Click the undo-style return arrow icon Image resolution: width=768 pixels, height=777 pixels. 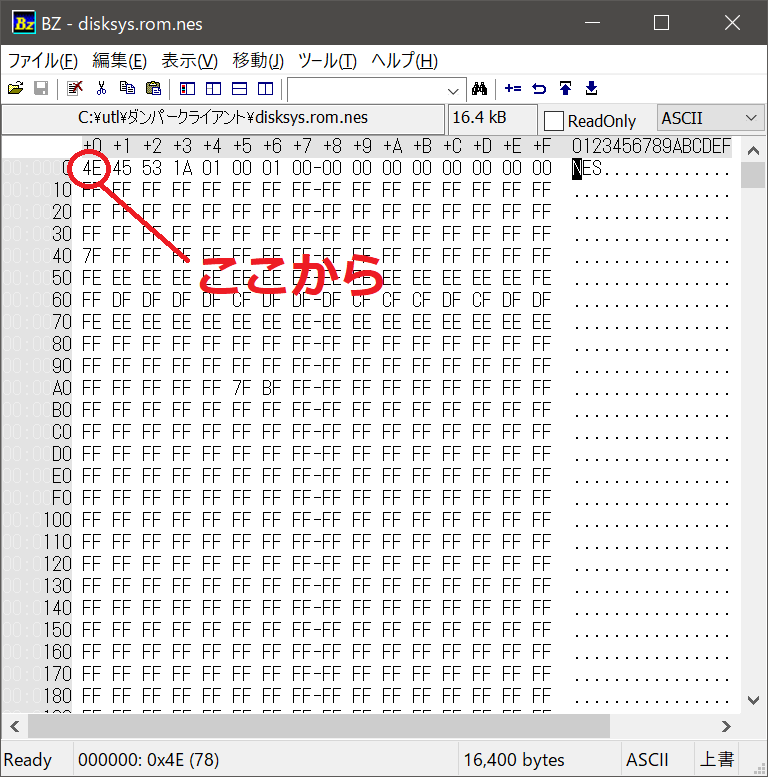[x=539, y=89]
